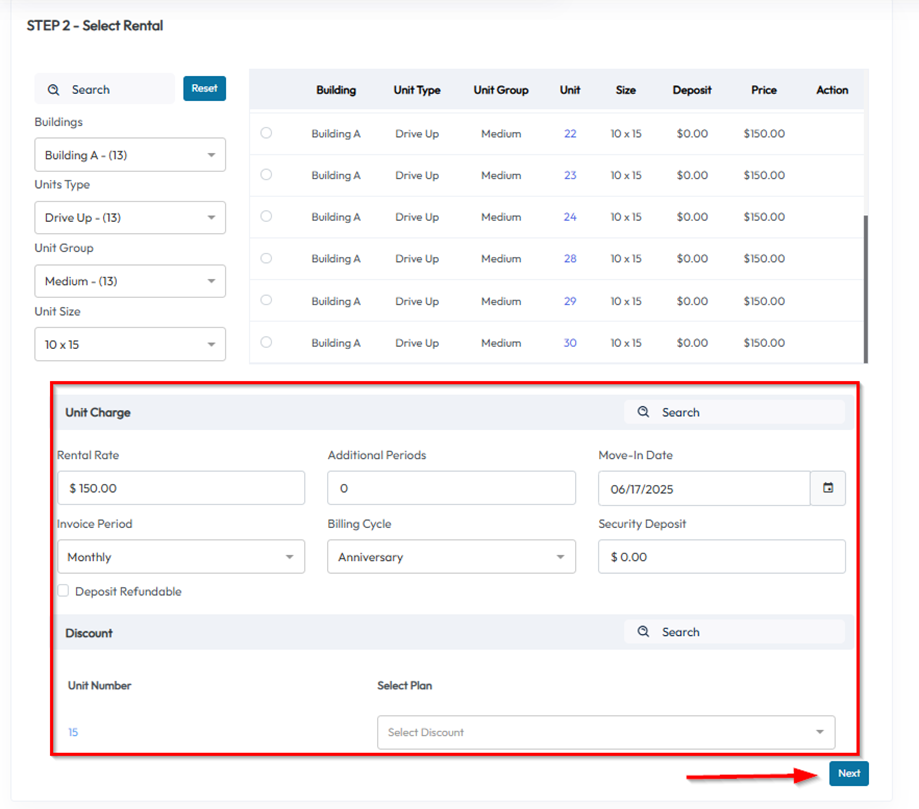919x809 pixels.
Task: Click the Next button
Action: (849, 773)
